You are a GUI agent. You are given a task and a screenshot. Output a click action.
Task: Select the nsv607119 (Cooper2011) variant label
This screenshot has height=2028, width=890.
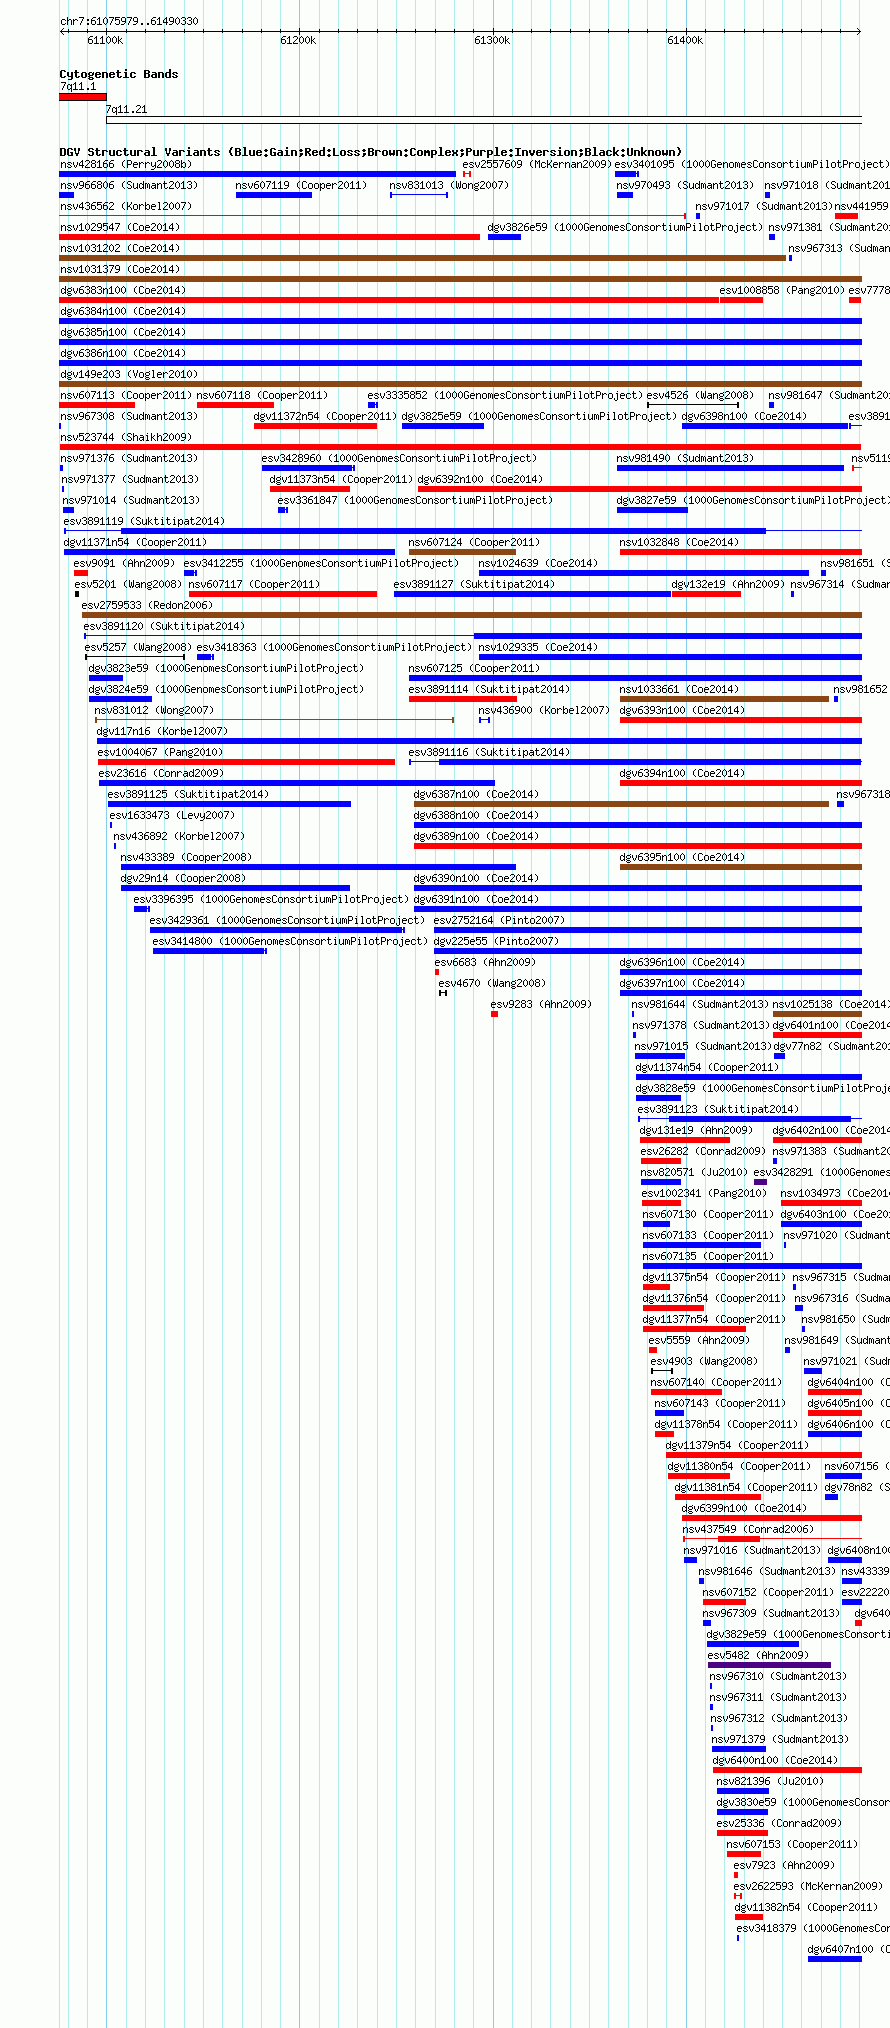click(x=301, y=185)
